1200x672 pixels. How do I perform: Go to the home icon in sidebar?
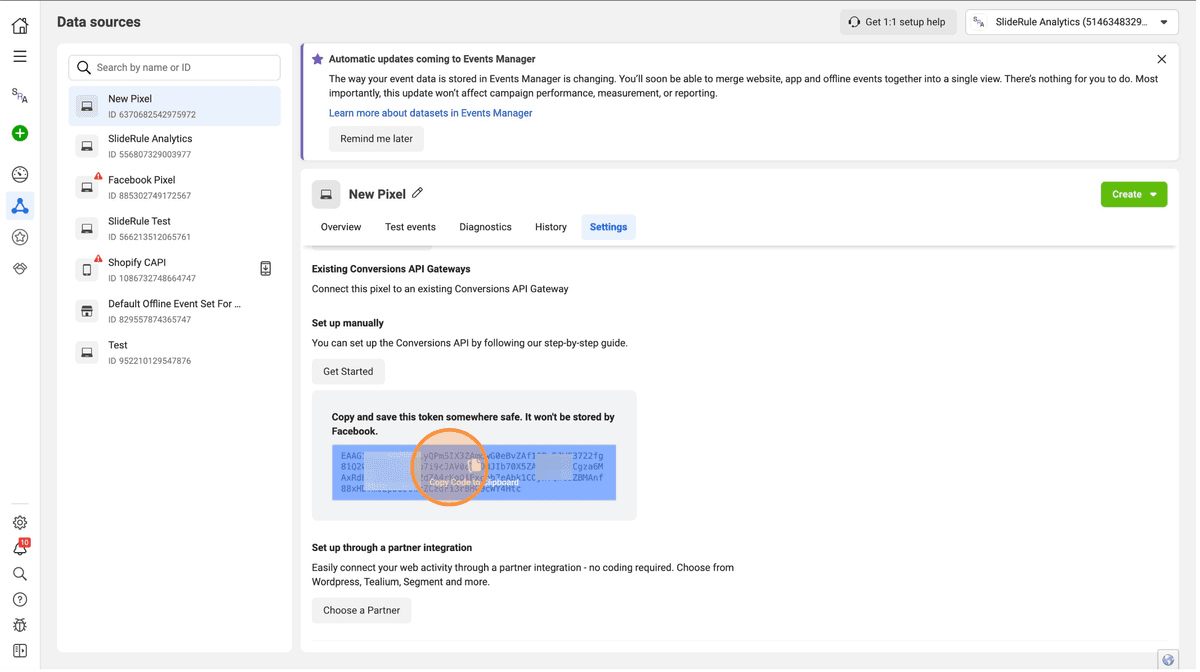coord(20,25)
